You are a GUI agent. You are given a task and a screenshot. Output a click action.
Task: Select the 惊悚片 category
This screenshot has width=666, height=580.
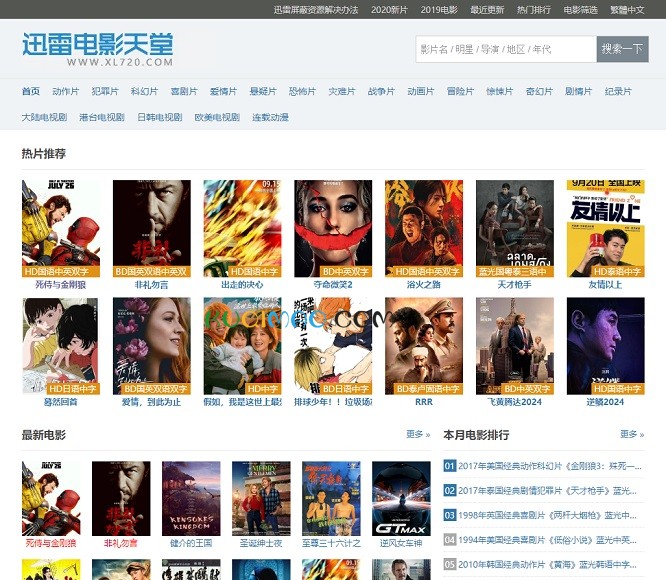click(500, 91)
